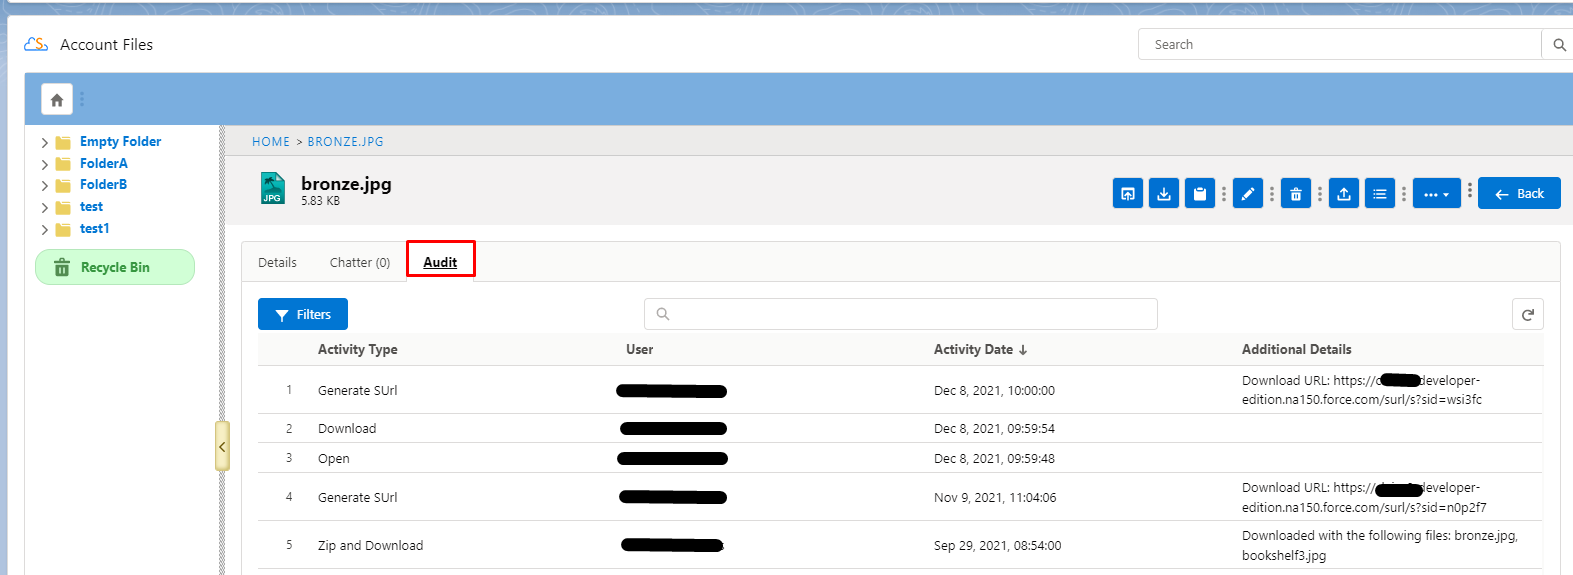Expand the FolderB tree node

(45, 186)
